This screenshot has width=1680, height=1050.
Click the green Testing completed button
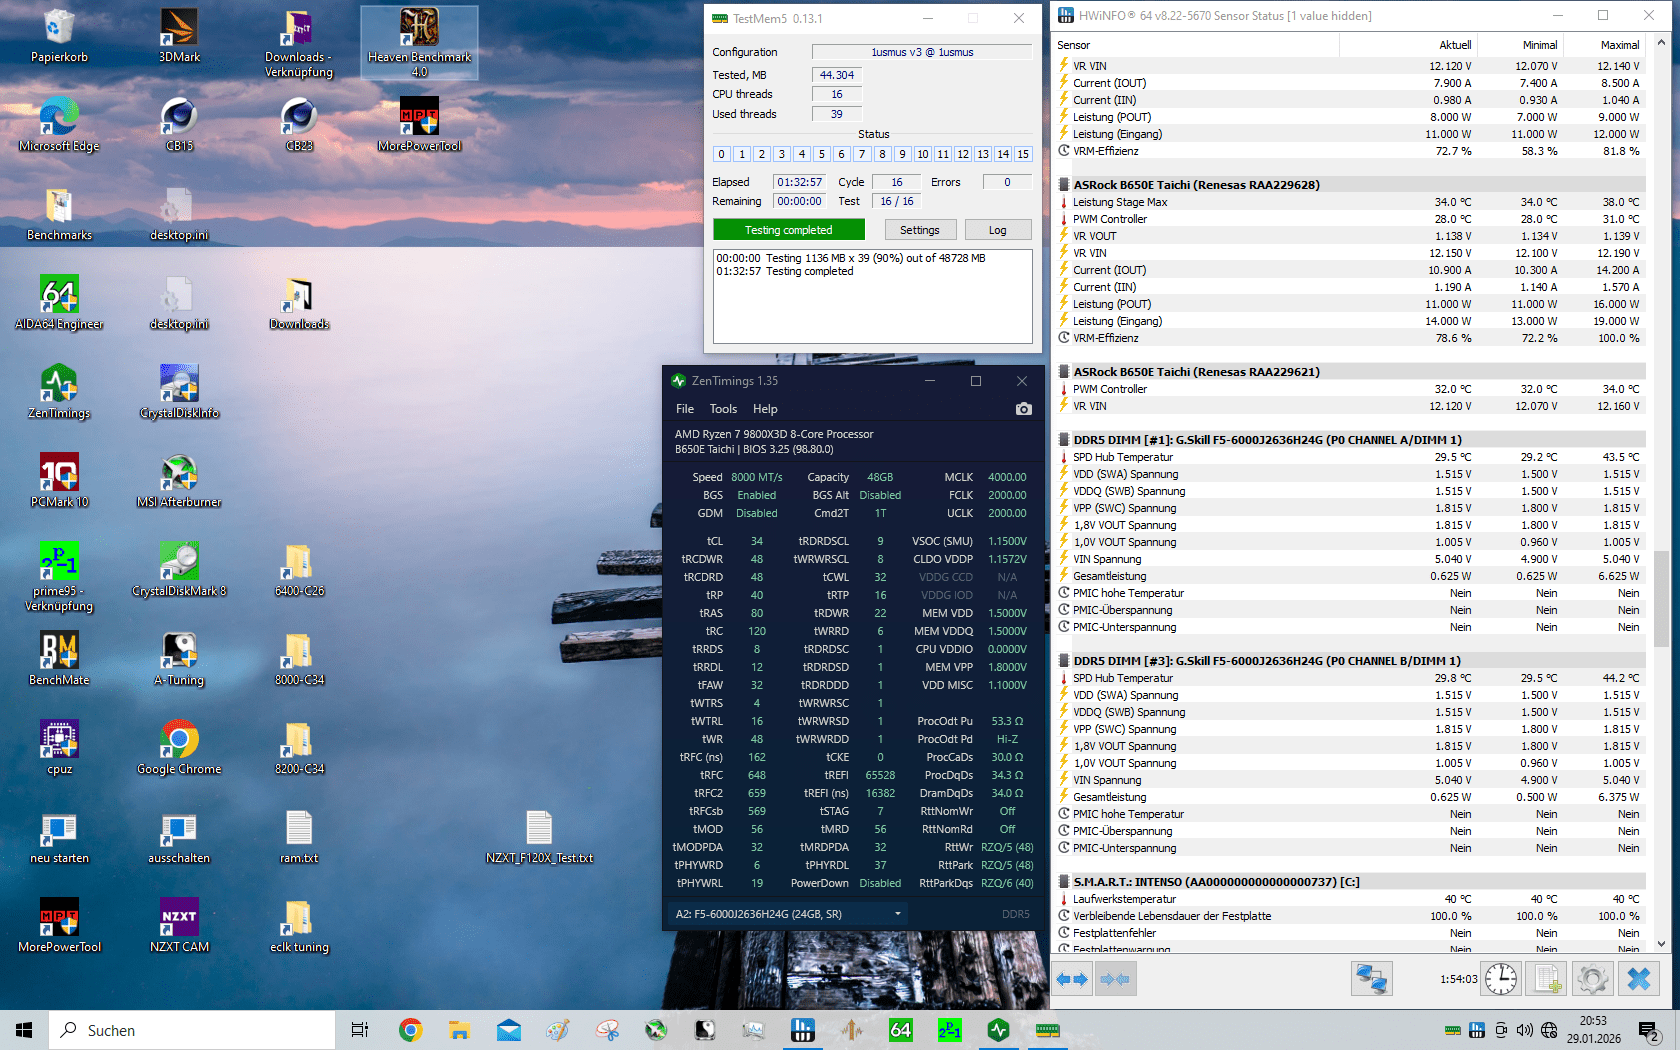(x=789, y=230)
